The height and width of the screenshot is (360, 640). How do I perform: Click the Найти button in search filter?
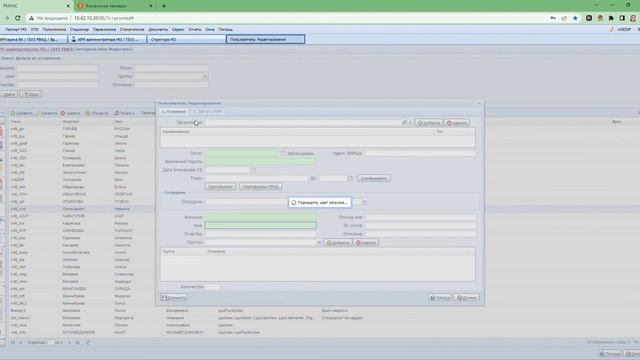coord(9,94)
